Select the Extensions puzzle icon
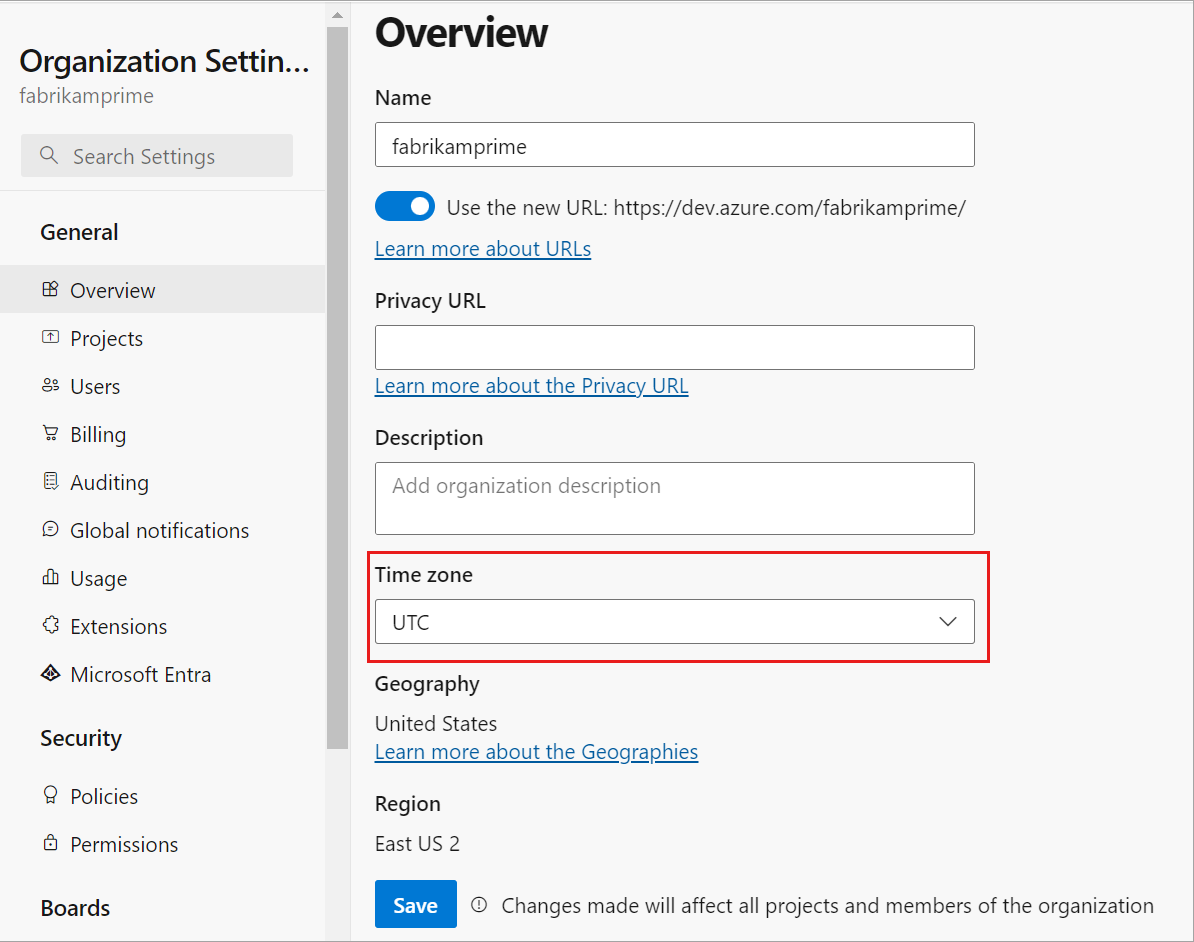This screenshot has height=942, width=1194. point(50,626)
